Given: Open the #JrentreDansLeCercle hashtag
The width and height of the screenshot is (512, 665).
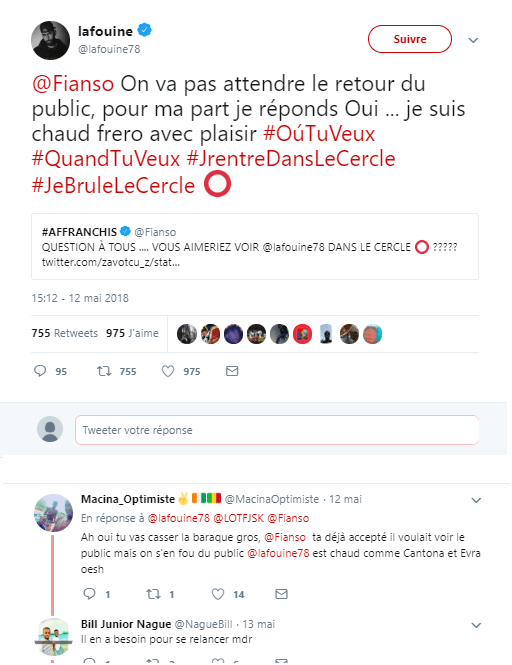Looking at the screenshot, I should click(291, 159).
